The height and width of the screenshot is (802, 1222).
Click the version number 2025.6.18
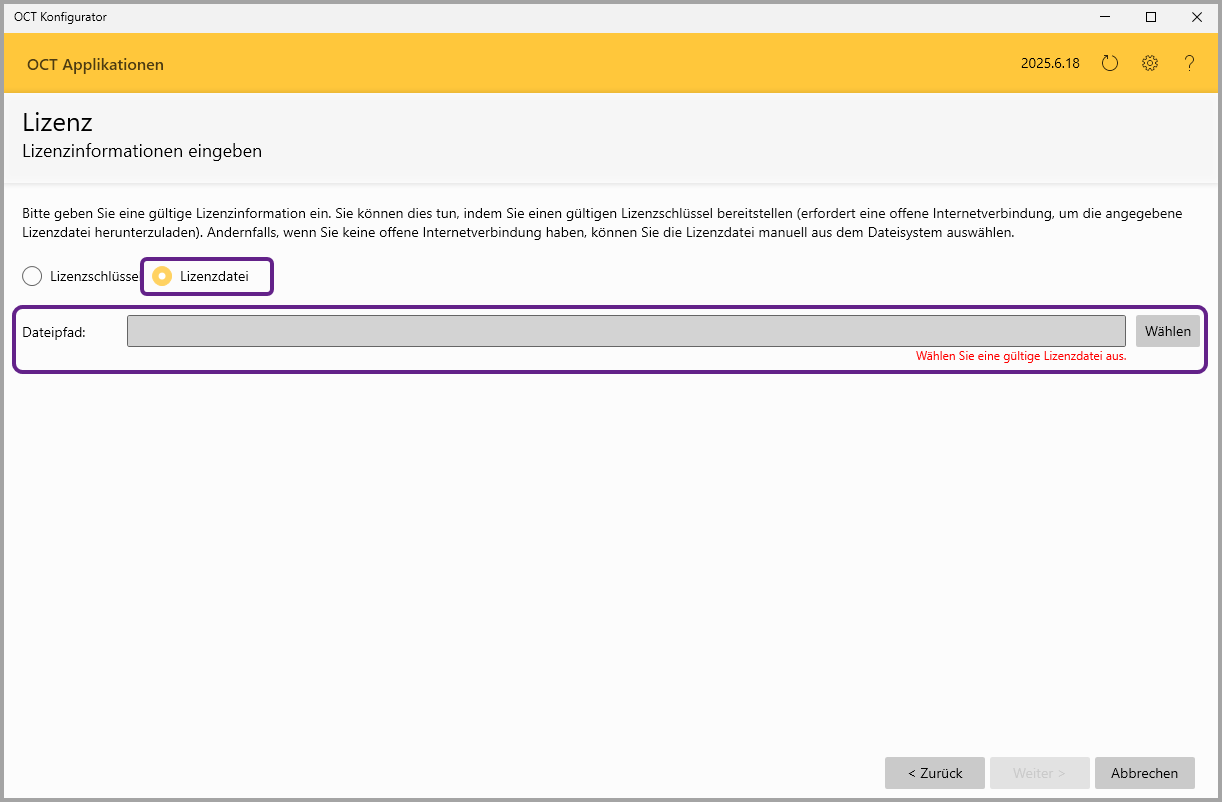click(1050, 64)
